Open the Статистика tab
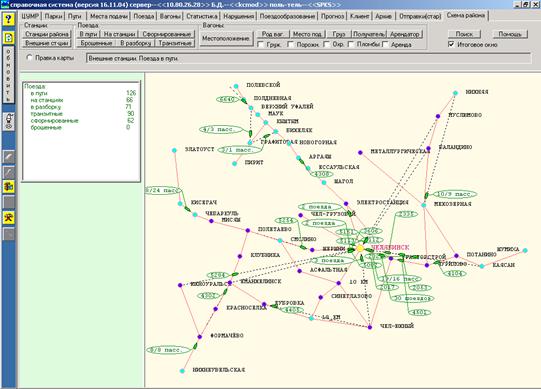 202,16
